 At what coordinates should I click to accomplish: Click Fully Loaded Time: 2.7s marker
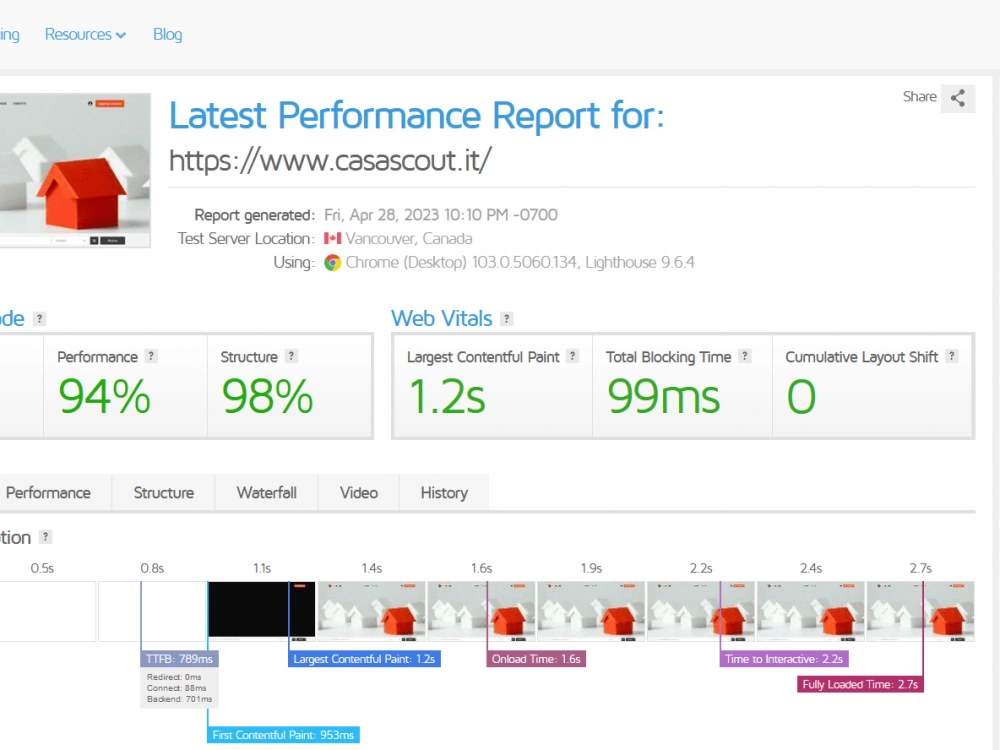pyautogui.click(x=860, y=684)
